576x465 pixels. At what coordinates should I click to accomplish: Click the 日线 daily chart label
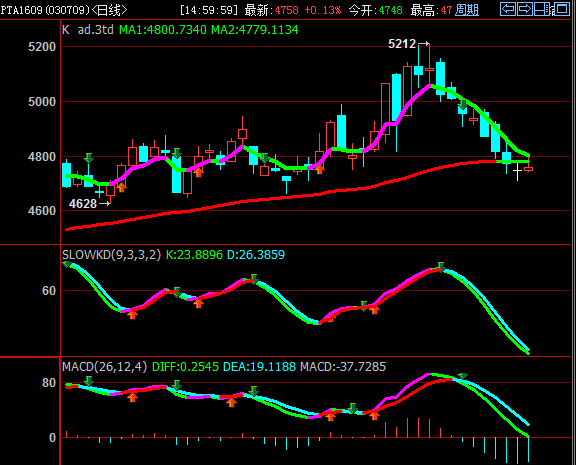[109, 10]
